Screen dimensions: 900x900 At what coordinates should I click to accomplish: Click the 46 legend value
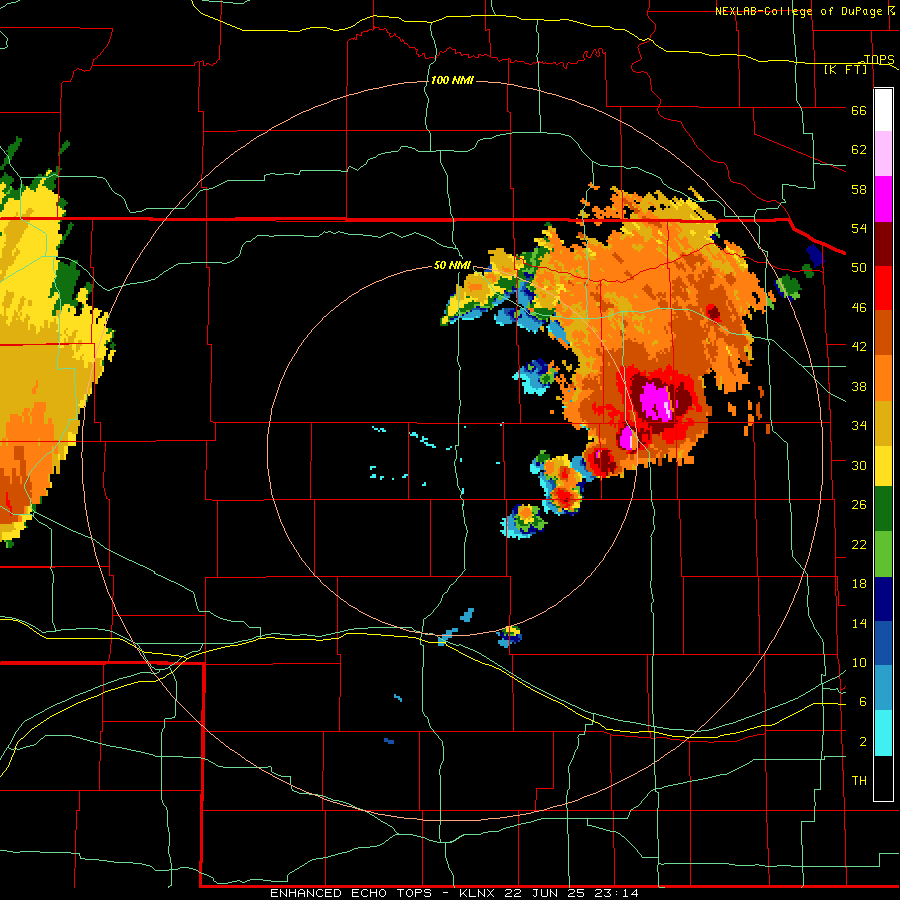coord(859,308)
